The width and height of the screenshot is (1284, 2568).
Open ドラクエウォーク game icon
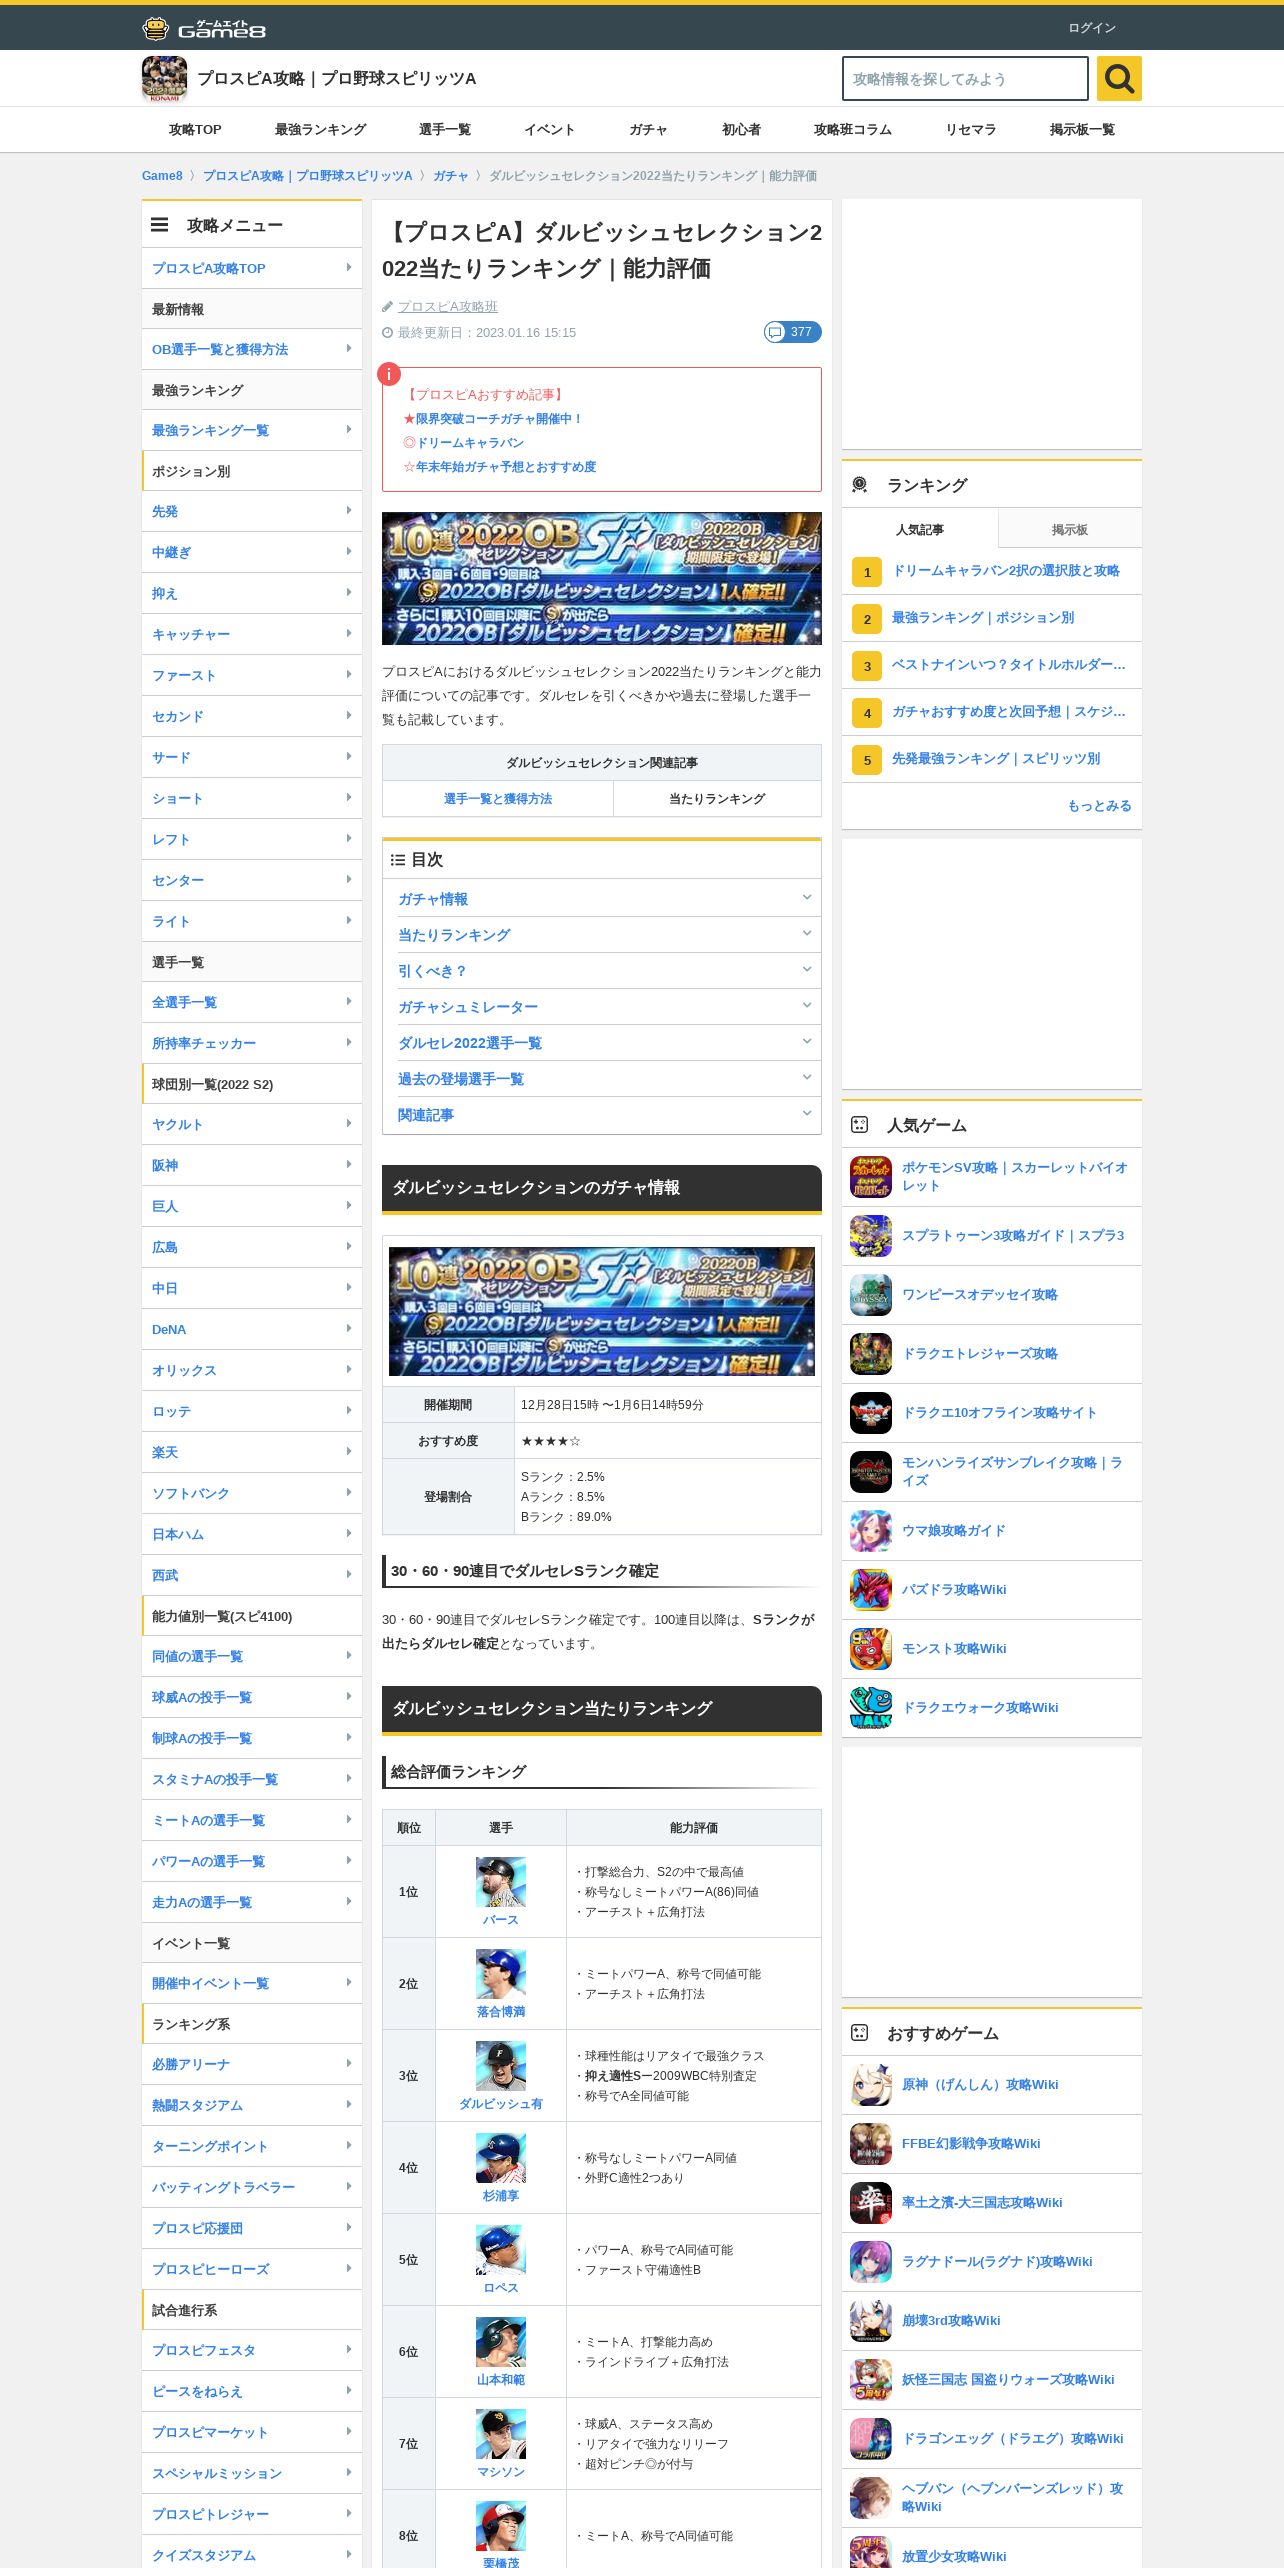(871, 1708)
